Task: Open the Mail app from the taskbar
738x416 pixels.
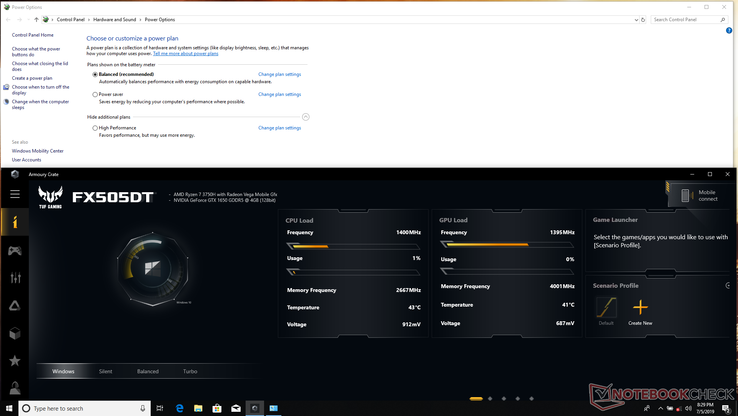Action: tap(236, 408)
